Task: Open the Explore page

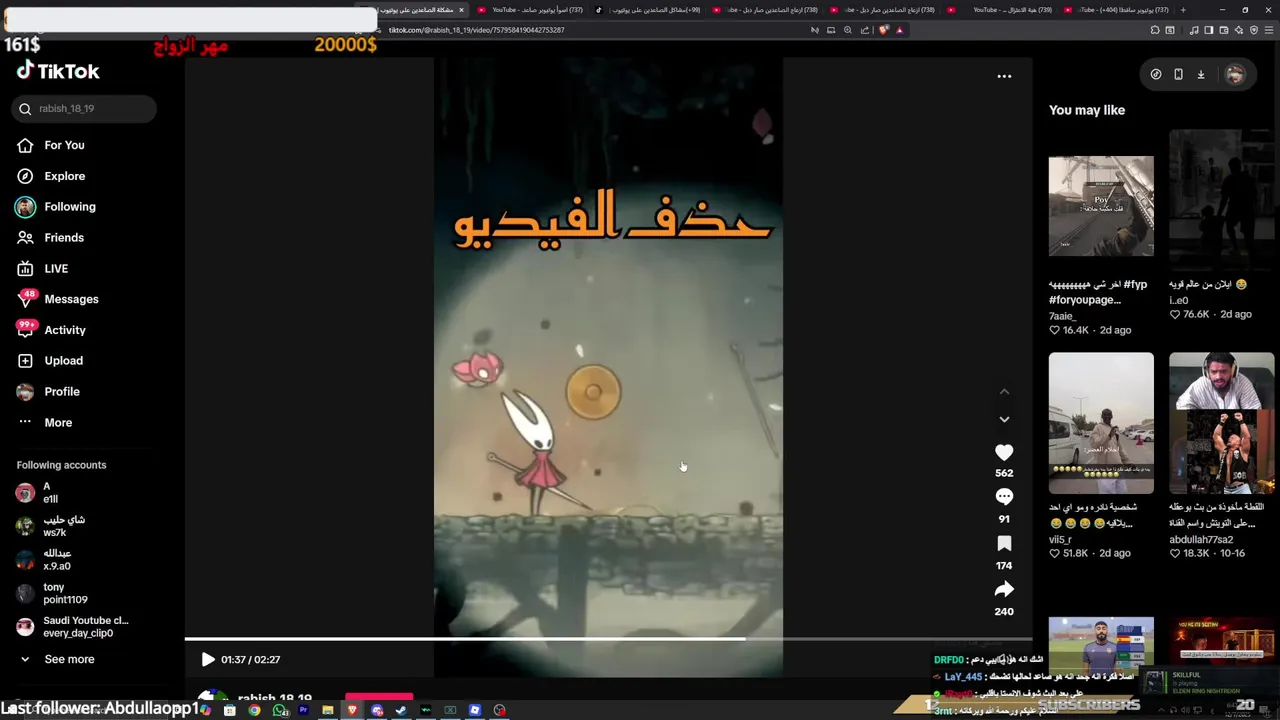Action: coord(64,176)
